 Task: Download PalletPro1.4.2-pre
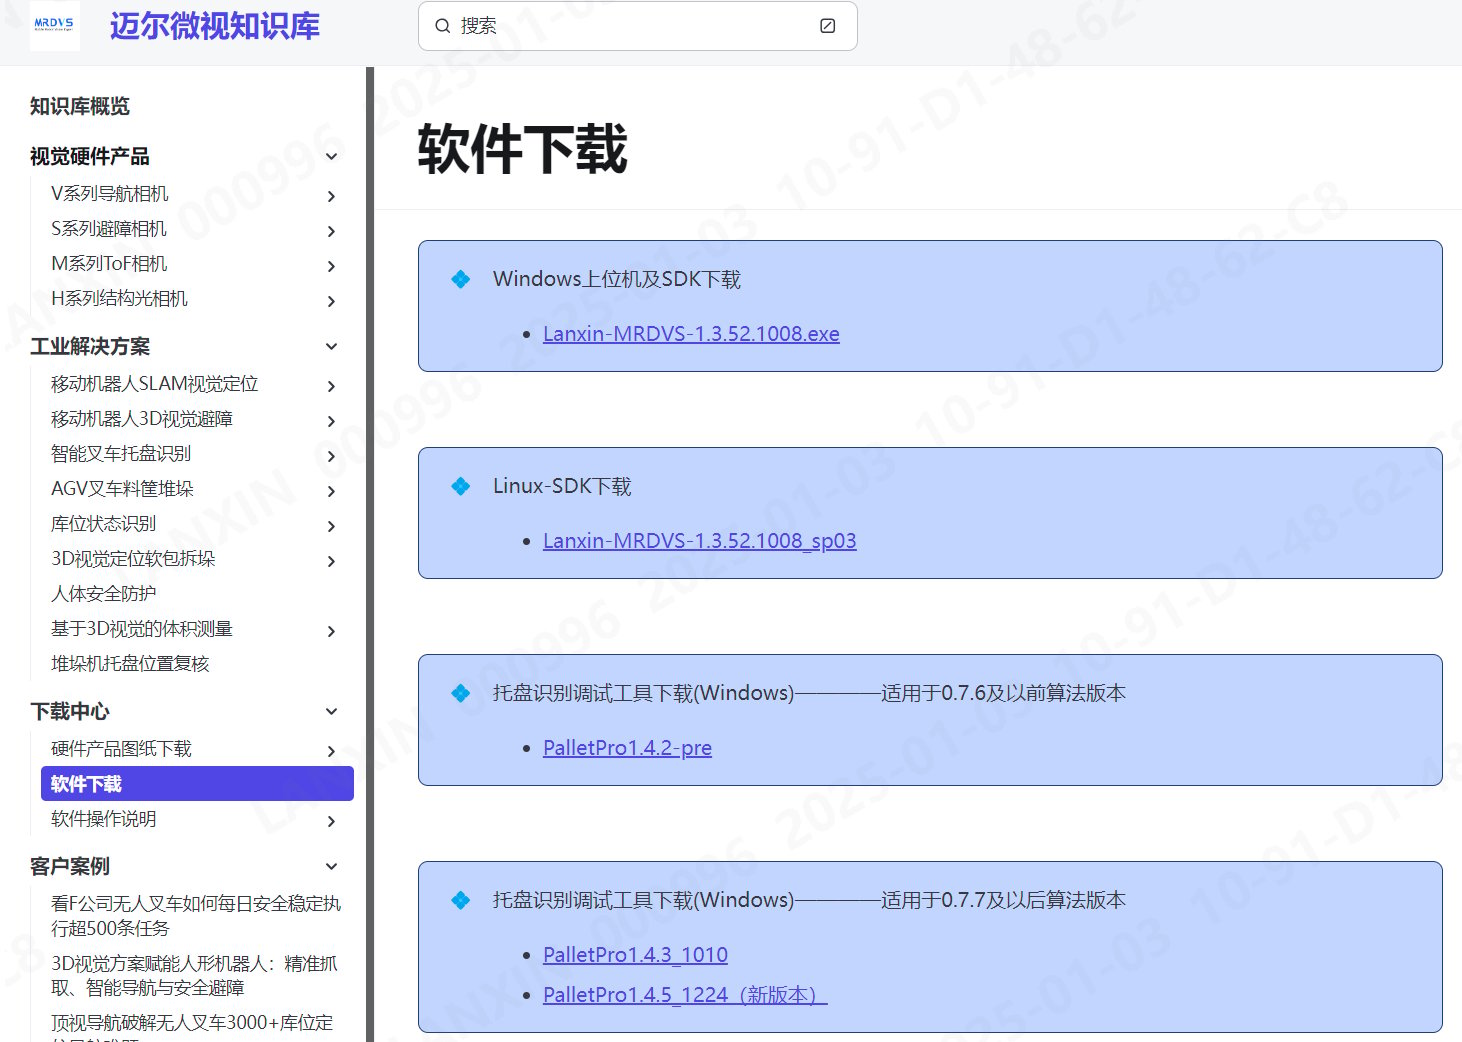point(627,748)
